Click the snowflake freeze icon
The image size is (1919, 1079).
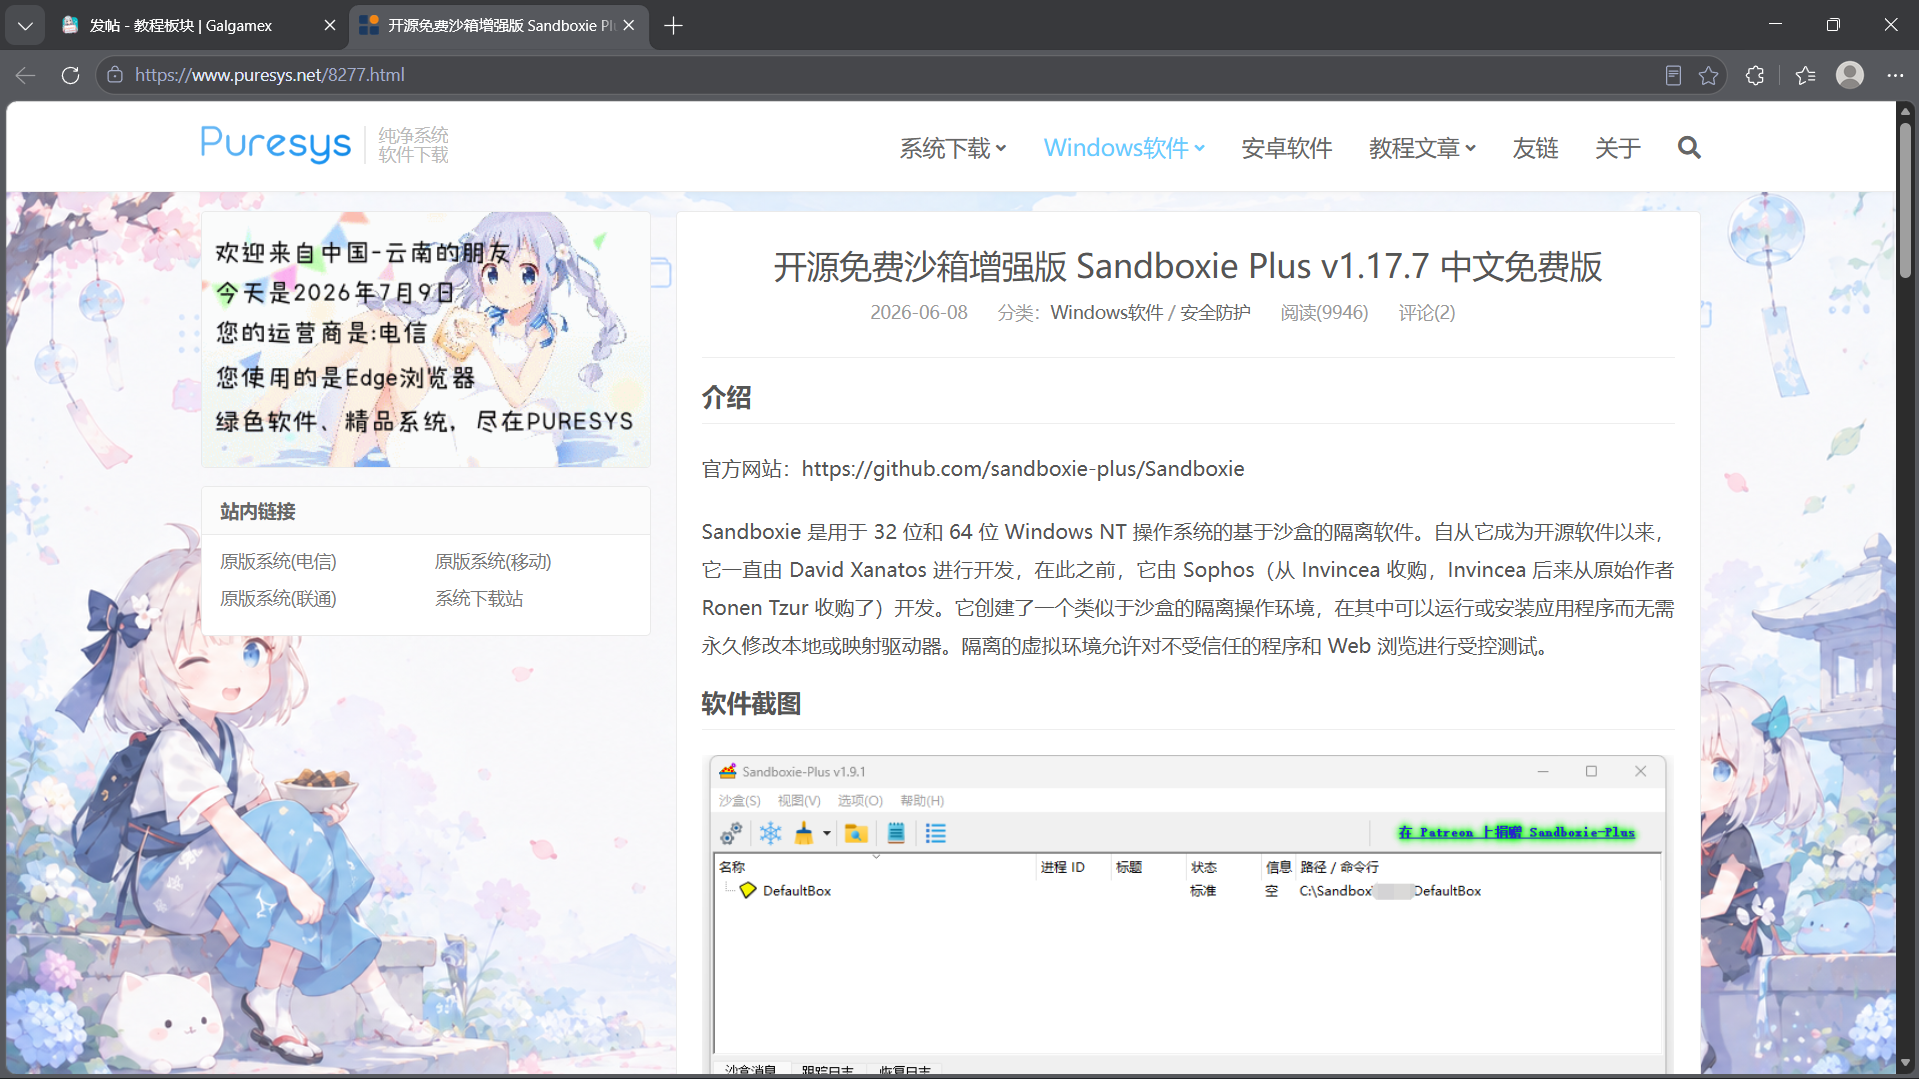(x=770, y=833)
